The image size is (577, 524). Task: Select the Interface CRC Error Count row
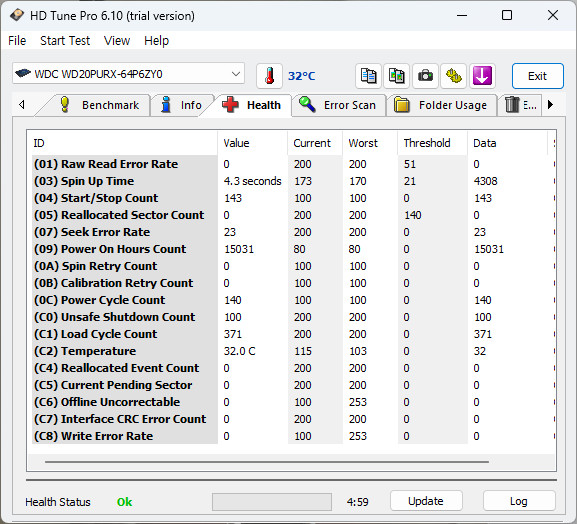293,419
